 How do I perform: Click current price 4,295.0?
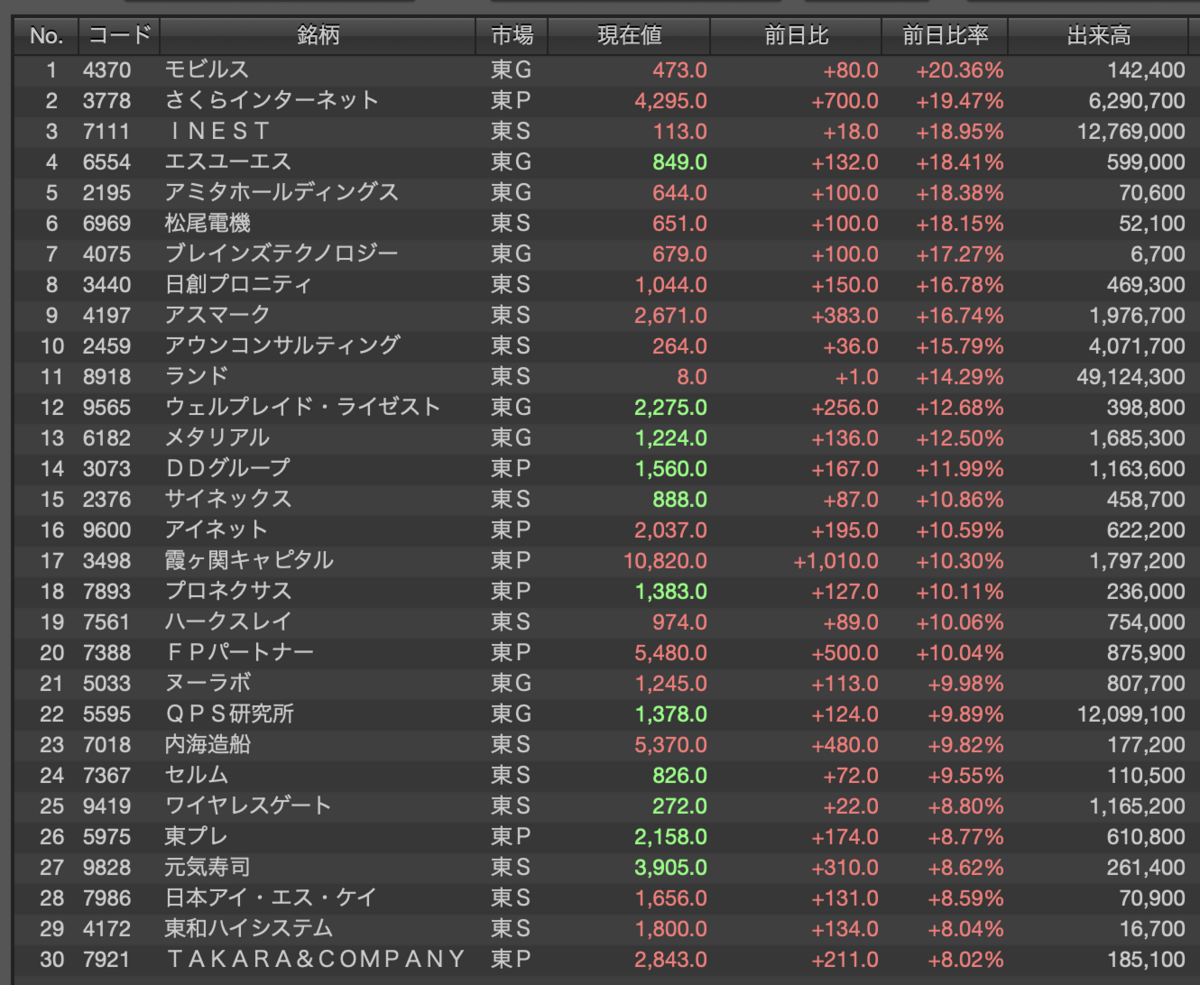click(671, 101)
